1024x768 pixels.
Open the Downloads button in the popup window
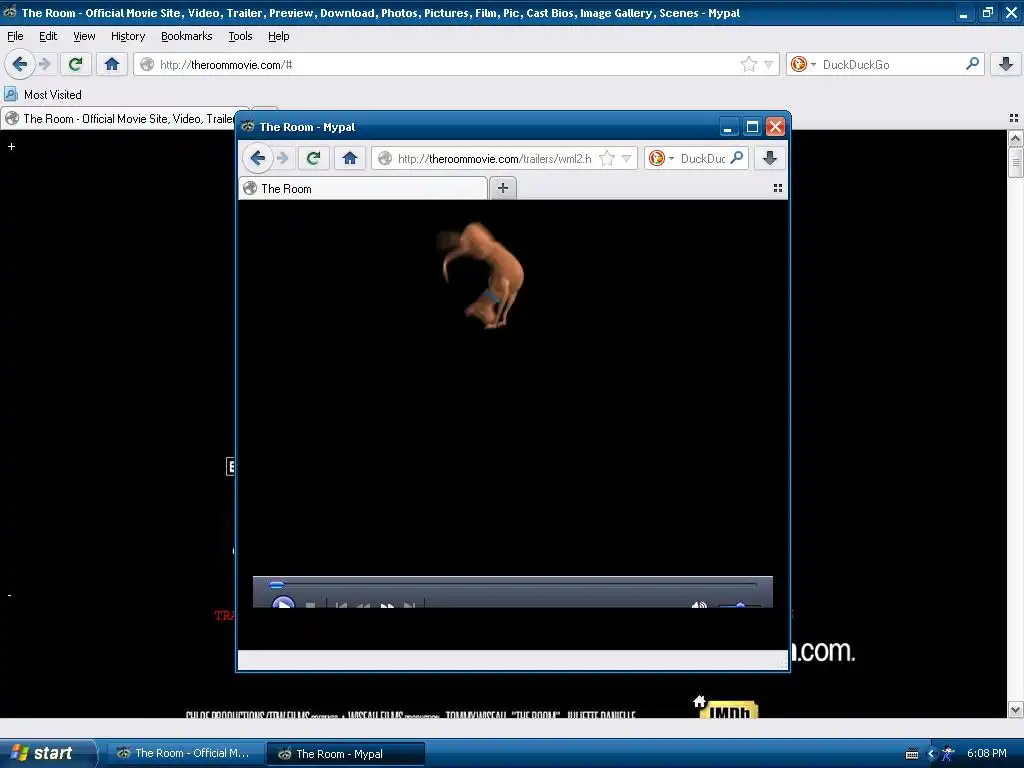[x=770, y=158]
